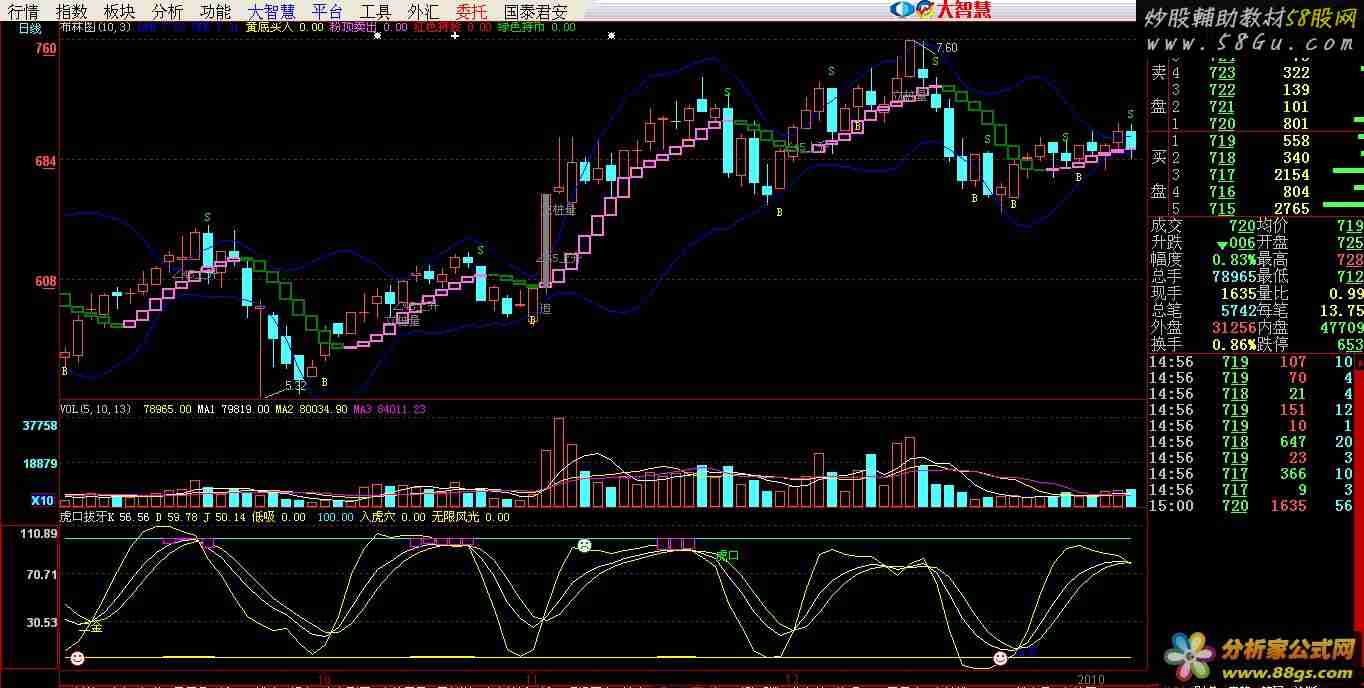1364x688 pixels.
Task: Open the 大智慧 menu item
Action: pos(271,12)
